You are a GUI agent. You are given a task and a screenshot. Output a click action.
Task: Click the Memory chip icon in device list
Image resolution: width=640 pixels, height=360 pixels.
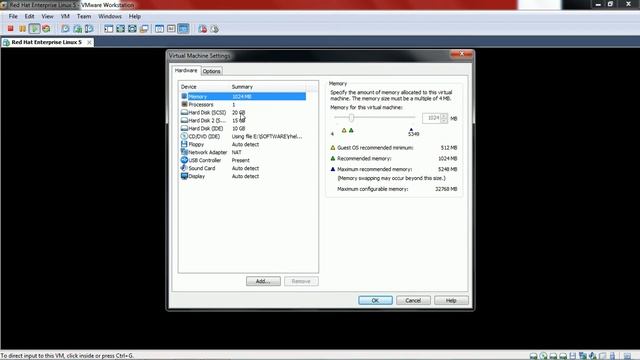click(184, 96)
